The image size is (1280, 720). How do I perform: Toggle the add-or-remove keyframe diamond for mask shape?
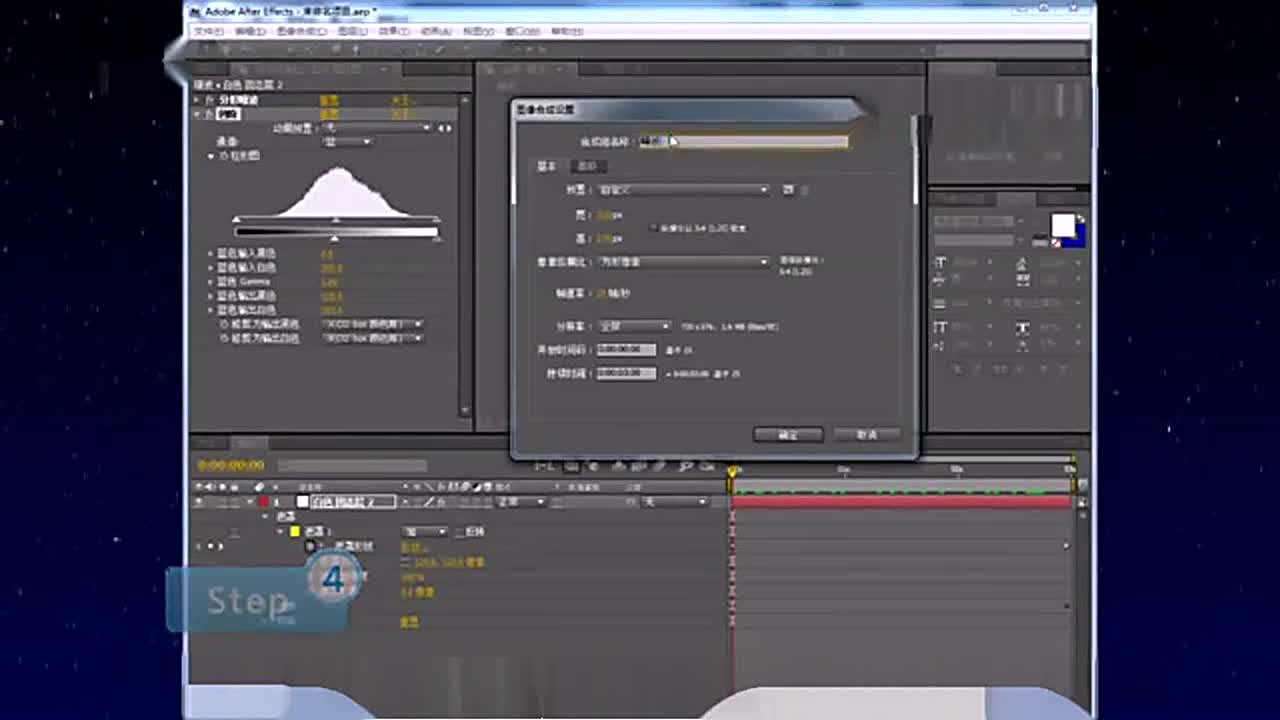click(x=209, y=546)
